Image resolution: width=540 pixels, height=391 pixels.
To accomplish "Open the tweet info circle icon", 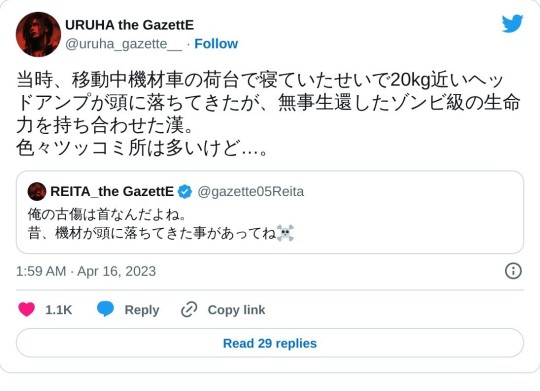I will pos(513,271).
